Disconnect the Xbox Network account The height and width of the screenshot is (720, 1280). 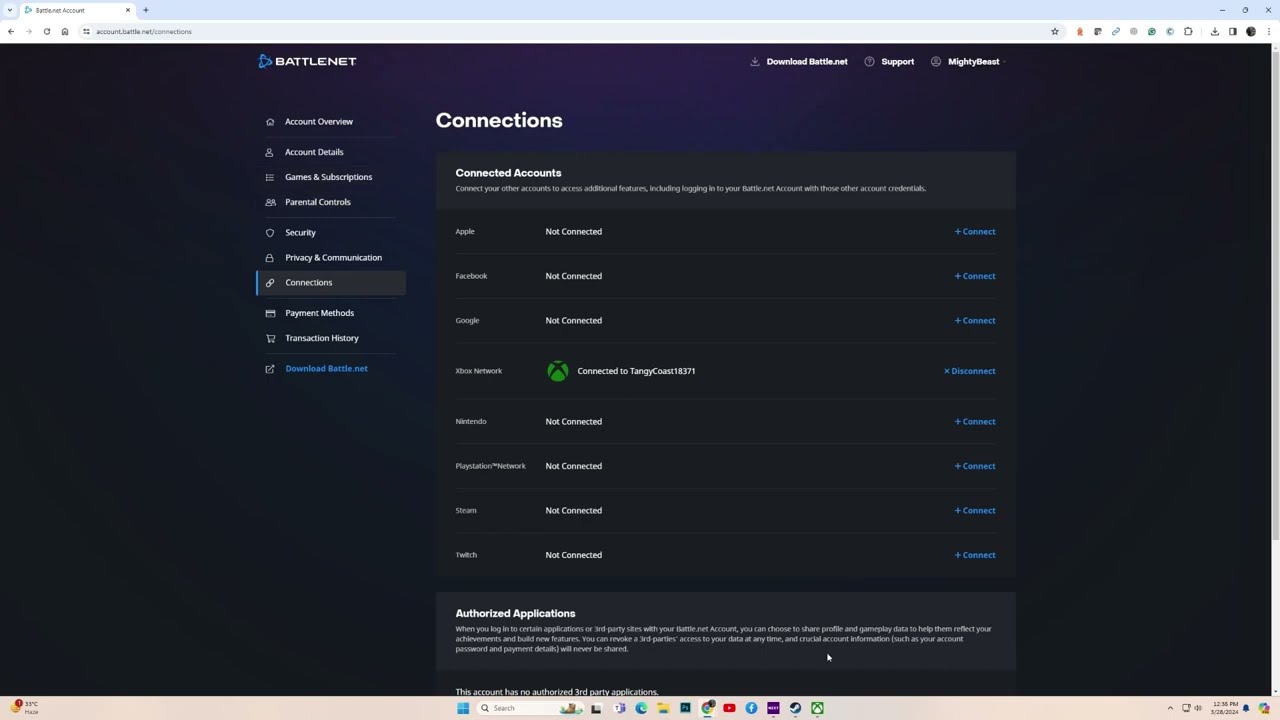click(x=970, y=371)
